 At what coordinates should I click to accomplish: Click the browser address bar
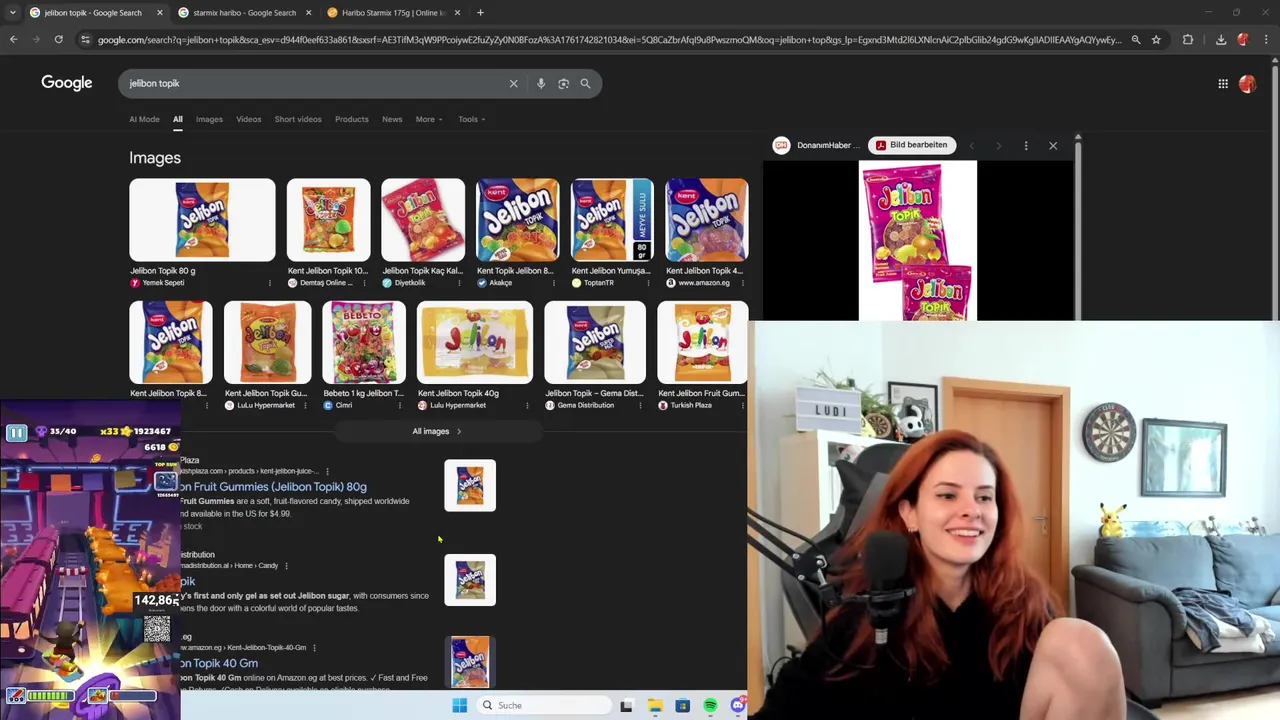(610, 40)
